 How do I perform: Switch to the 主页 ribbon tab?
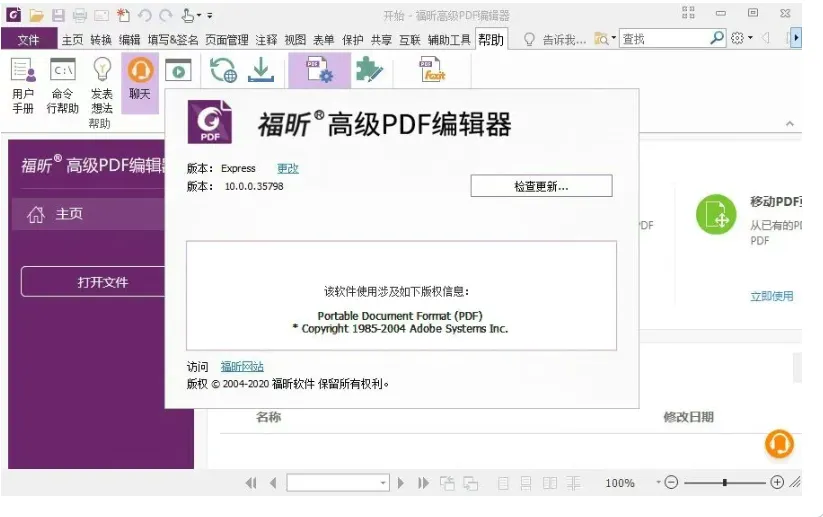pyautogui.click(x=72, y=40)
